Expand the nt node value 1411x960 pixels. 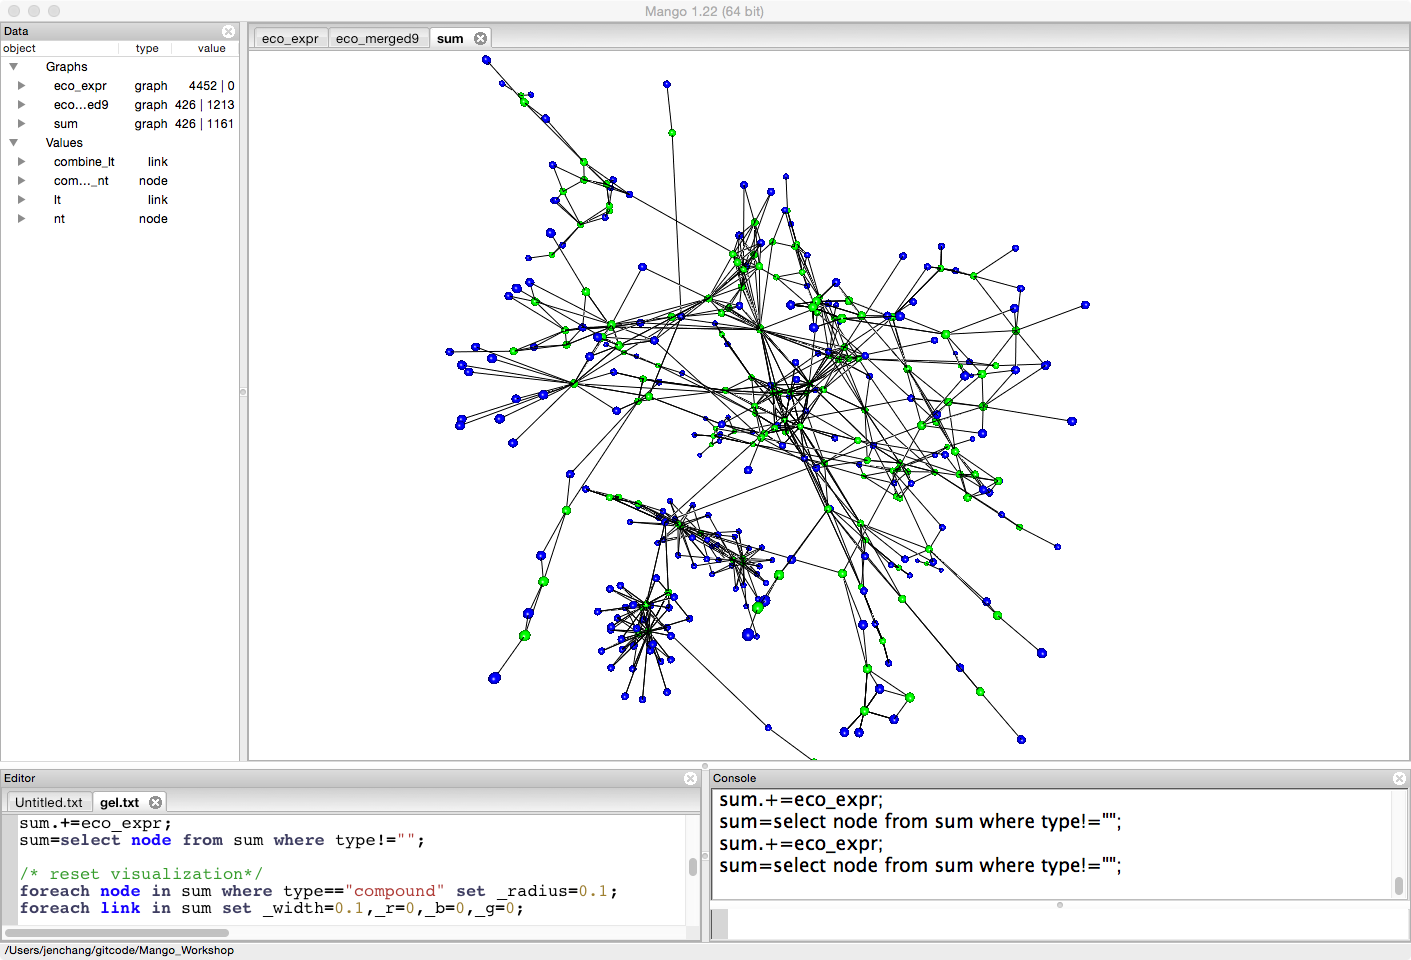(21, 219)
